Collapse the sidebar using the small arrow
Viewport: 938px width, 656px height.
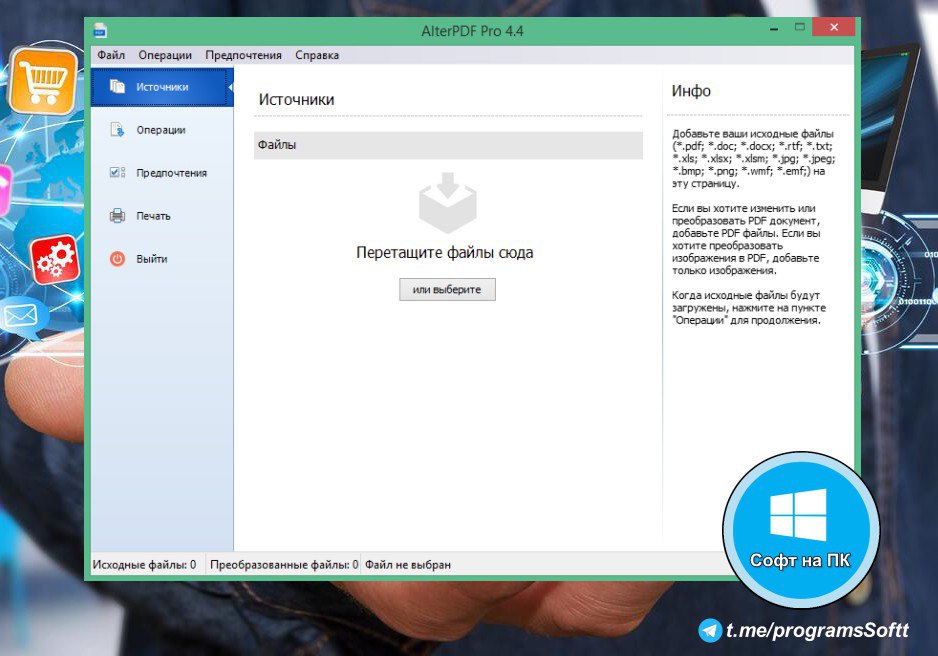click(231, 87)
